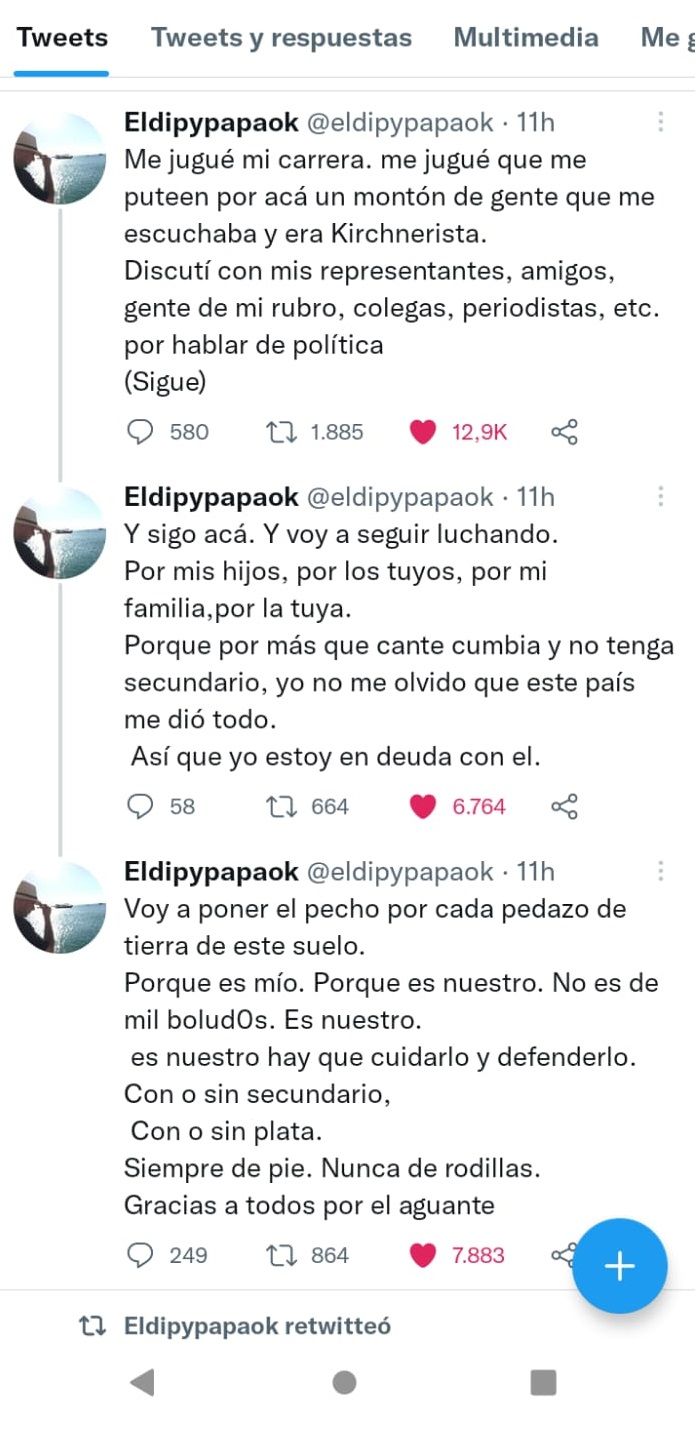696x1442 pixels.
Task: Switch to Tweets y respuestas tab
Action: click(281, 38)
